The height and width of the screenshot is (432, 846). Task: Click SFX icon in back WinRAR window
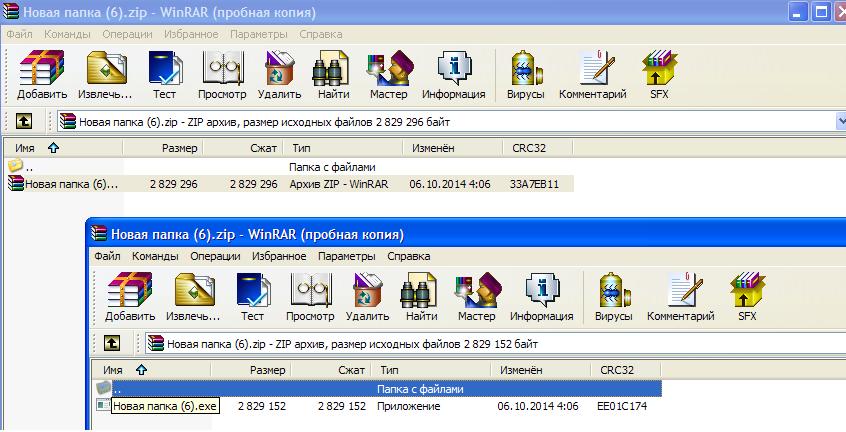pos(659,74)
